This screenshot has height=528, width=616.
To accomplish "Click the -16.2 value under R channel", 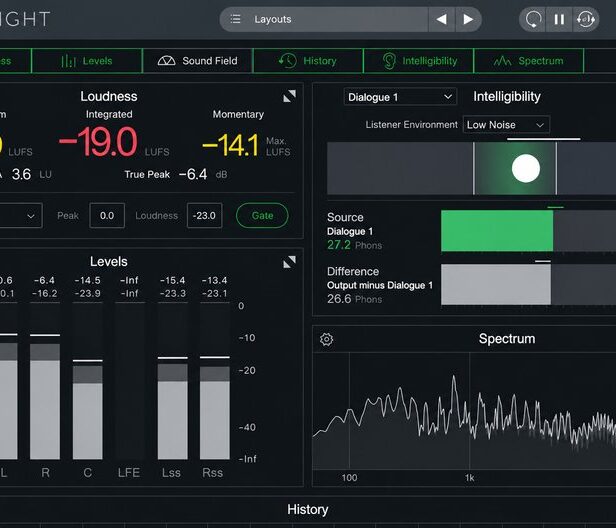I will click(45, 293).
